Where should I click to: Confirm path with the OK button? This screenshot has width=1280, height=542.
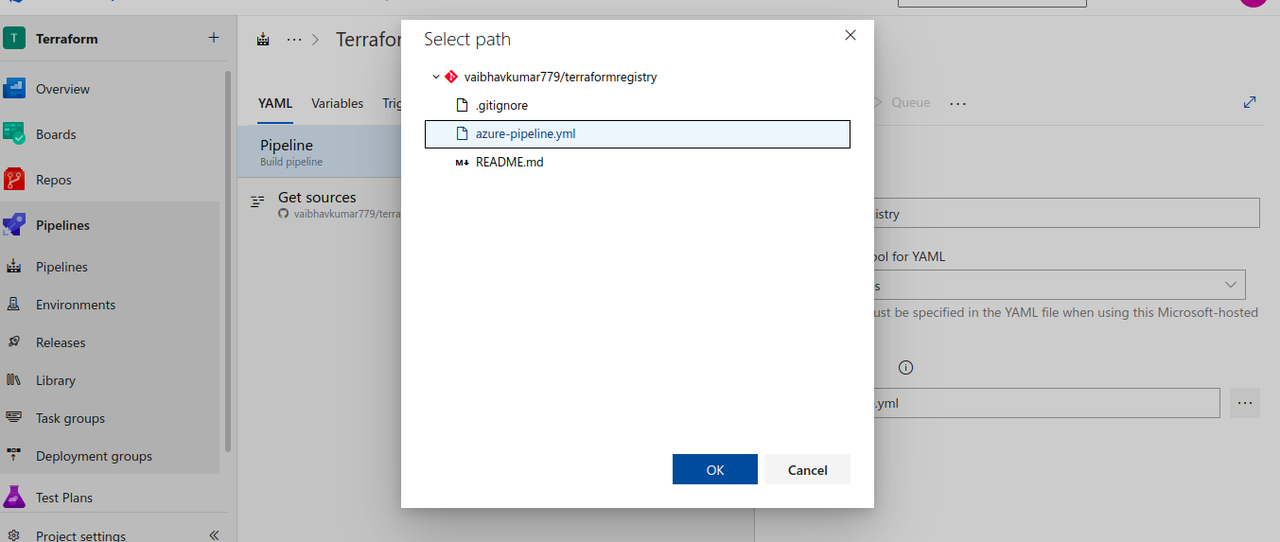[715, 470]
